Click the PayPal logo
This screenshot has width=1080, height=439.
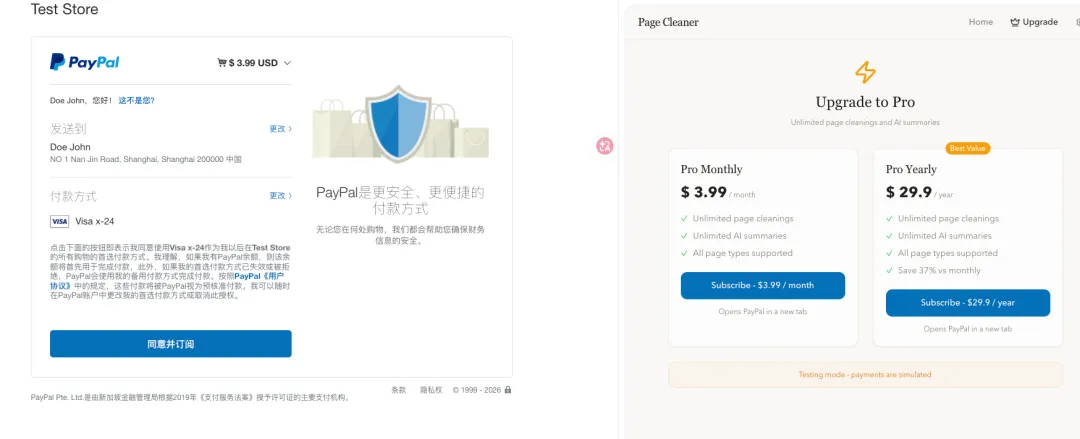84,62
